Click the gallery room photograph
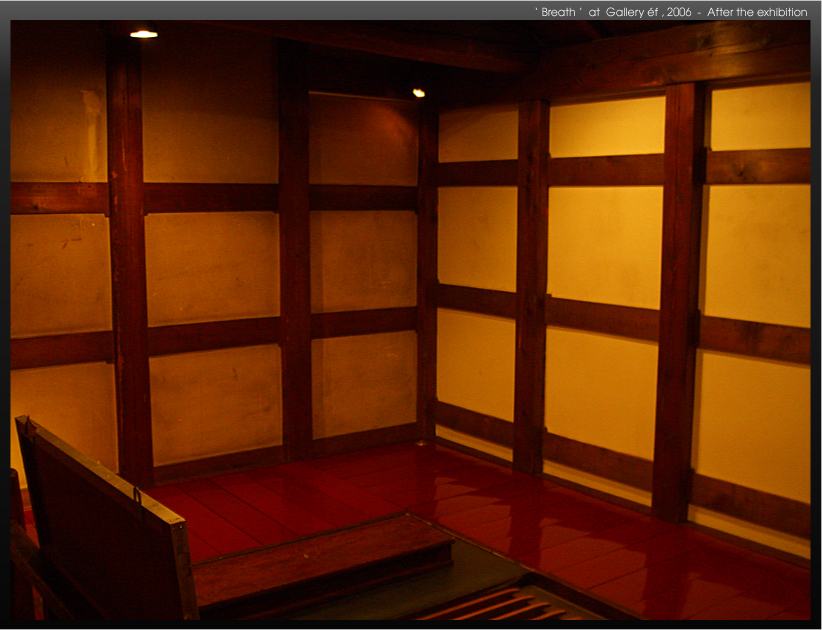 [x=410, y=320]
